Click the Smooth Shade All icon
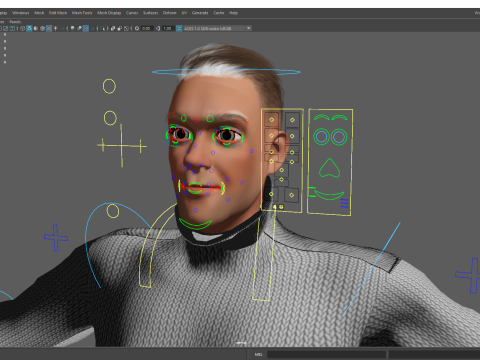 (29, 28)
